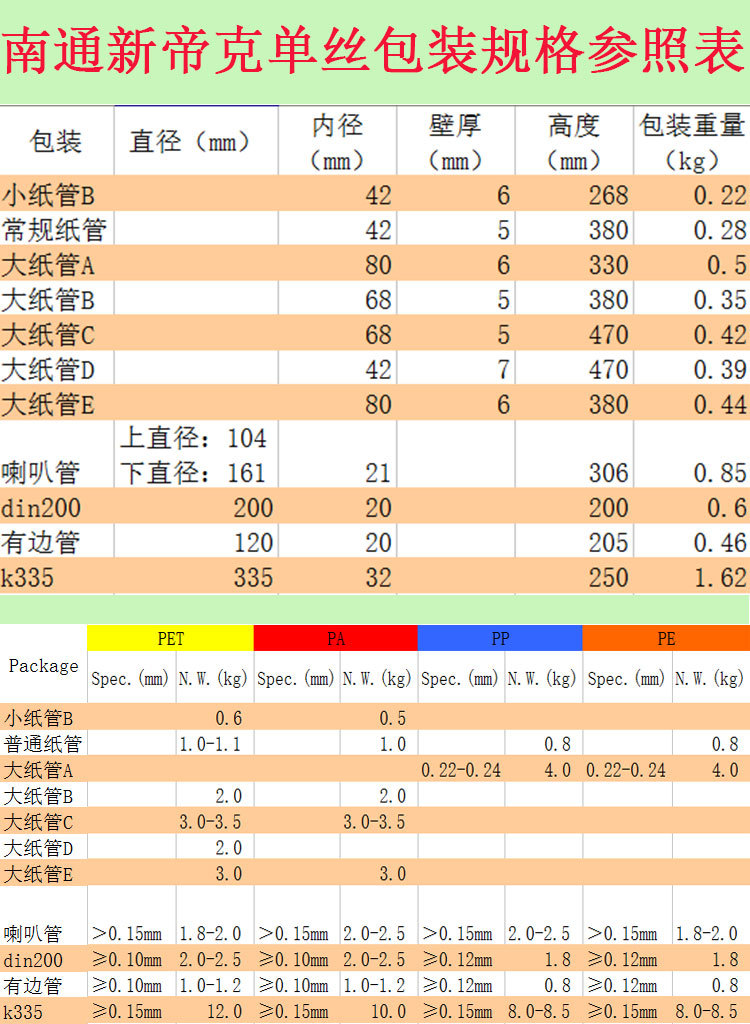Select the PP spec 0.22-0.24 for 大纸管A
This screenshot has height=1024, width=750.
pyautogui.click(x=461, y=770)
